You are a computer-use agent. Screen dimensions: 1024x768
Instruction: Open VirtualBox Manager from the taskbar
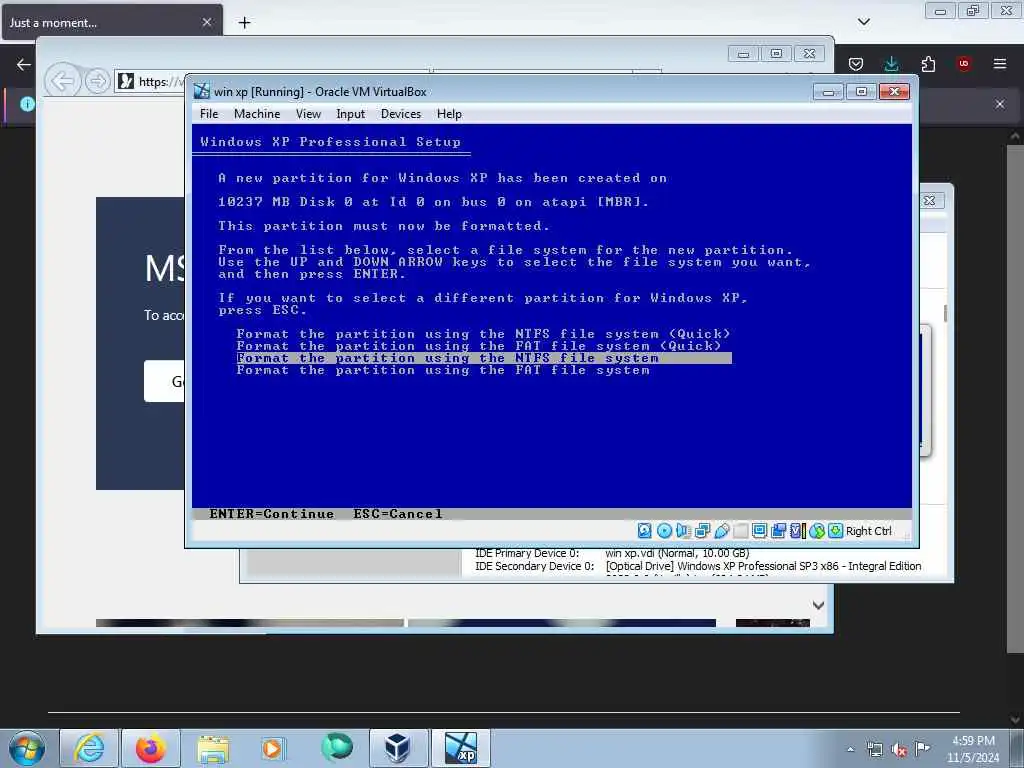(x=397, y=748)
